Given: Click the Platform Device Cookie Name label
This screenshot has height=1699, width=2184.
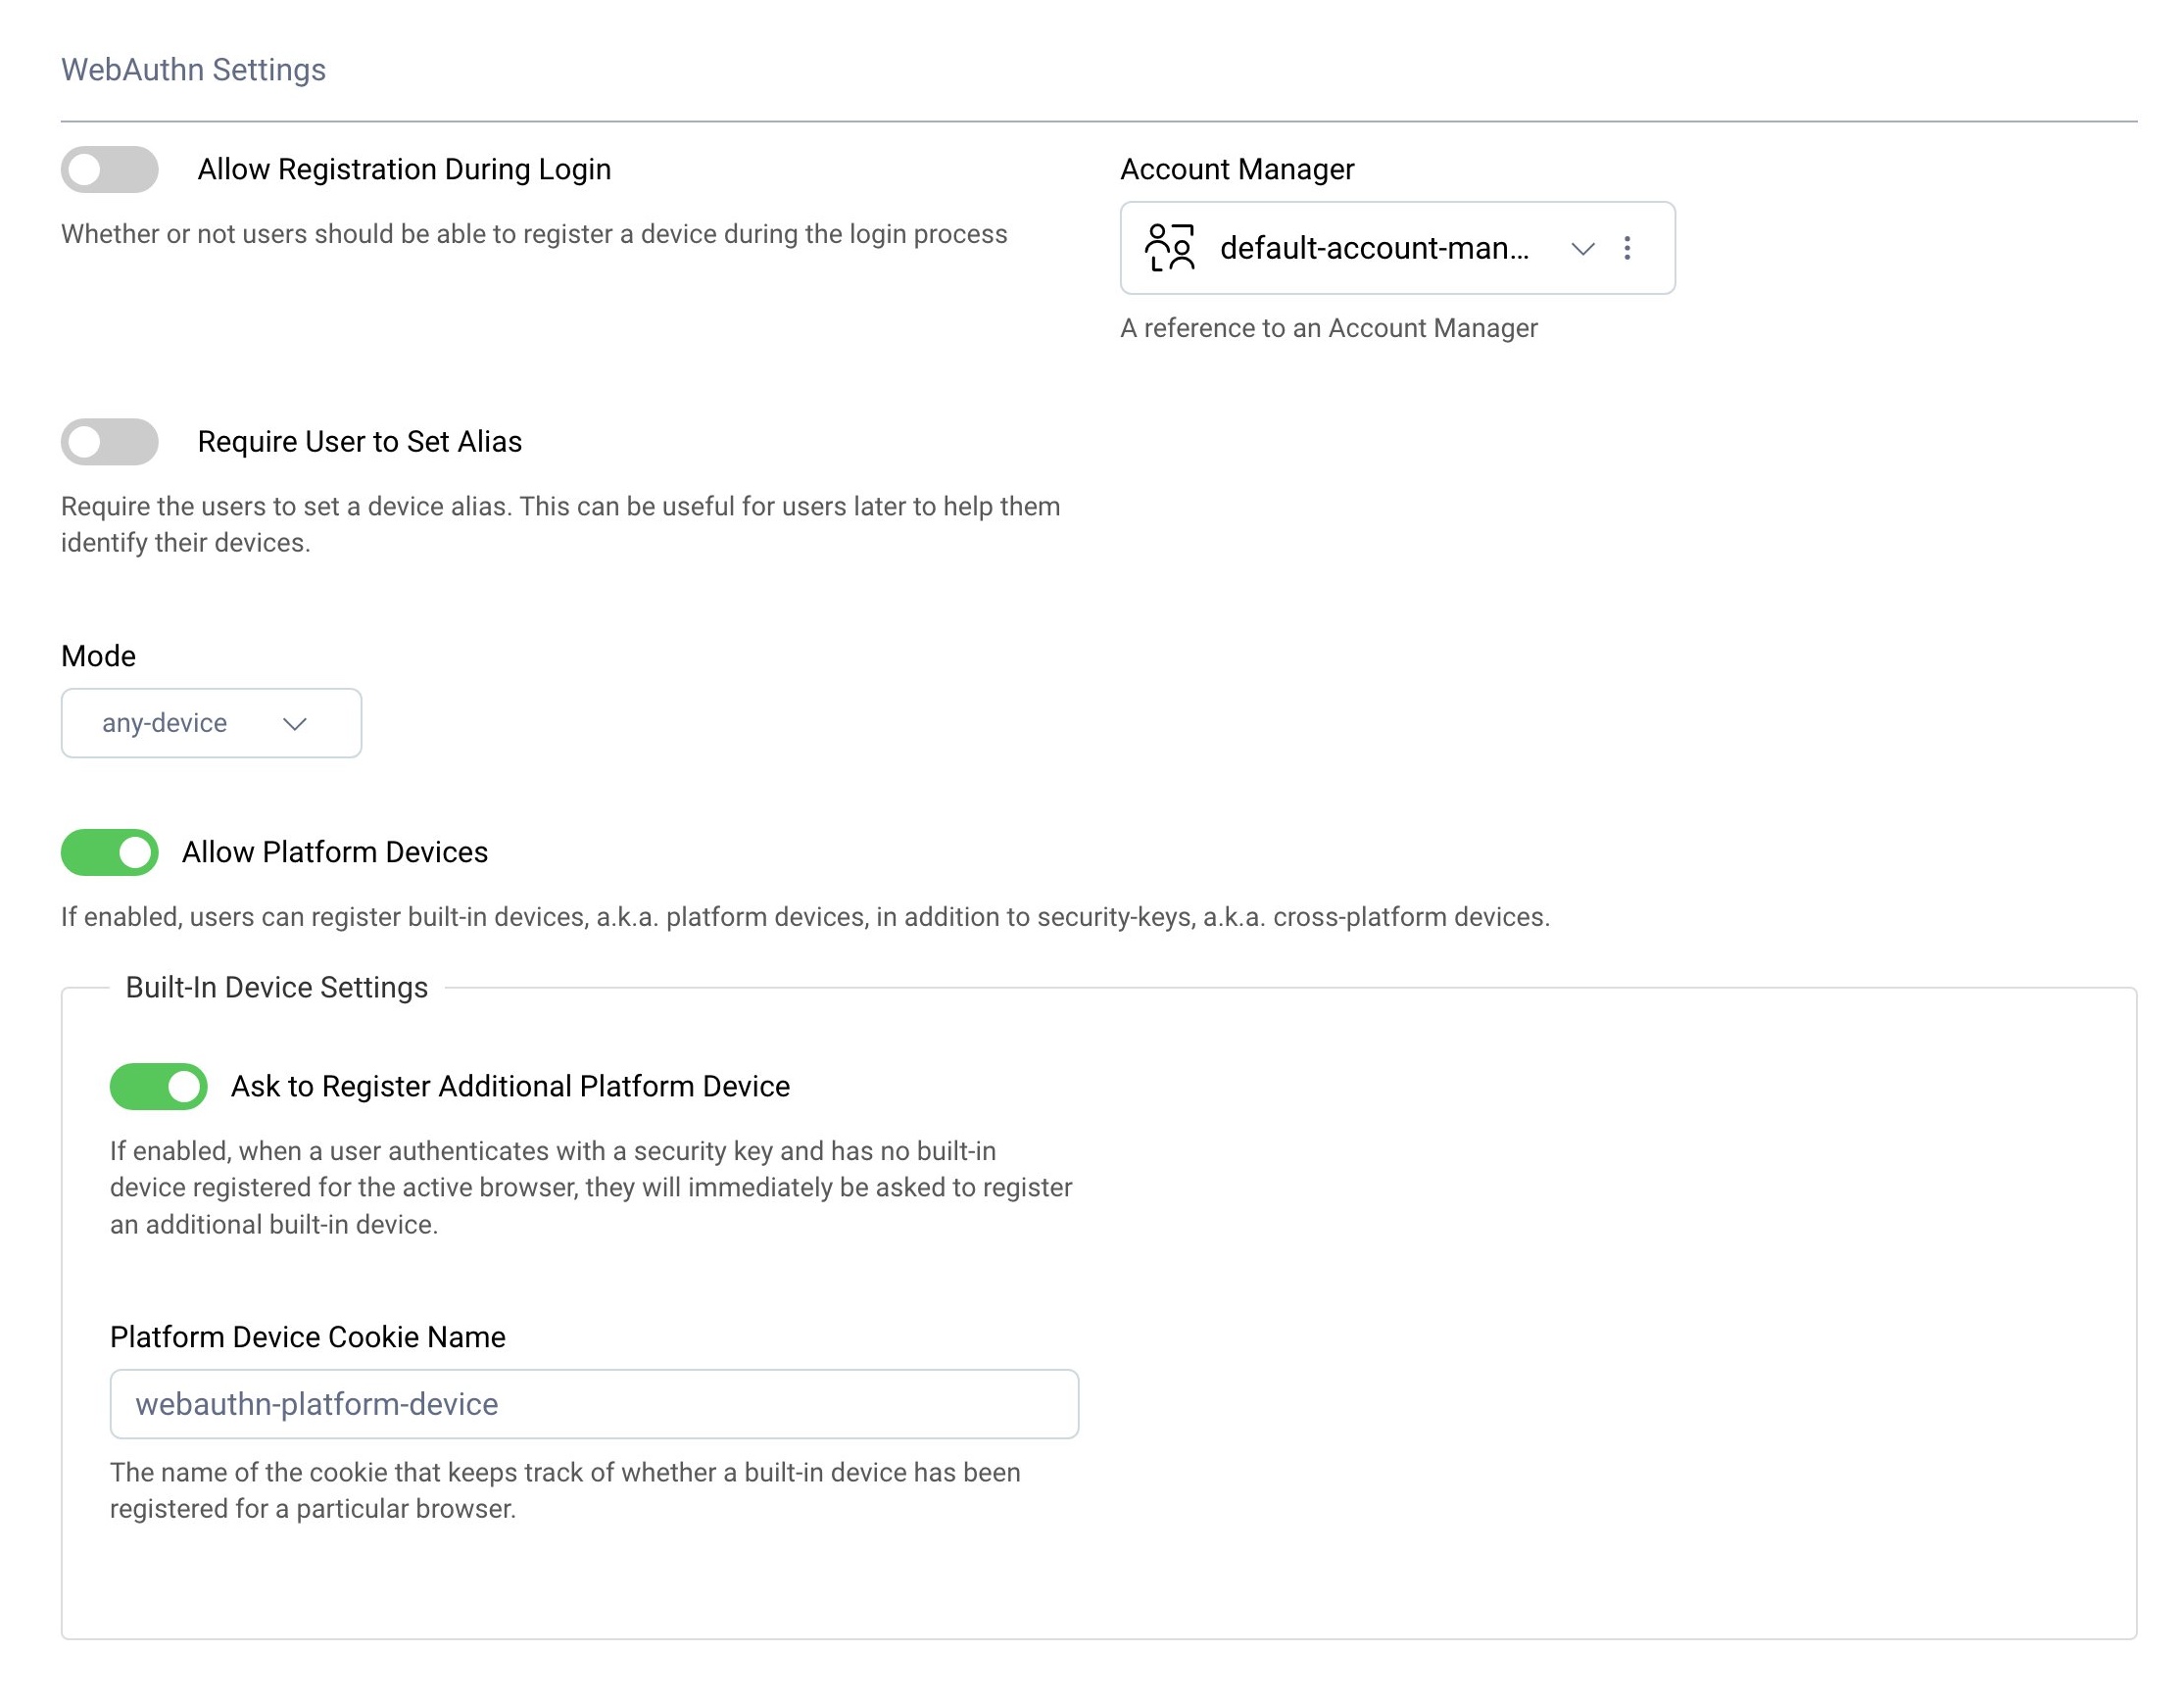Looking at the screenshot, I should (307, 1337).
